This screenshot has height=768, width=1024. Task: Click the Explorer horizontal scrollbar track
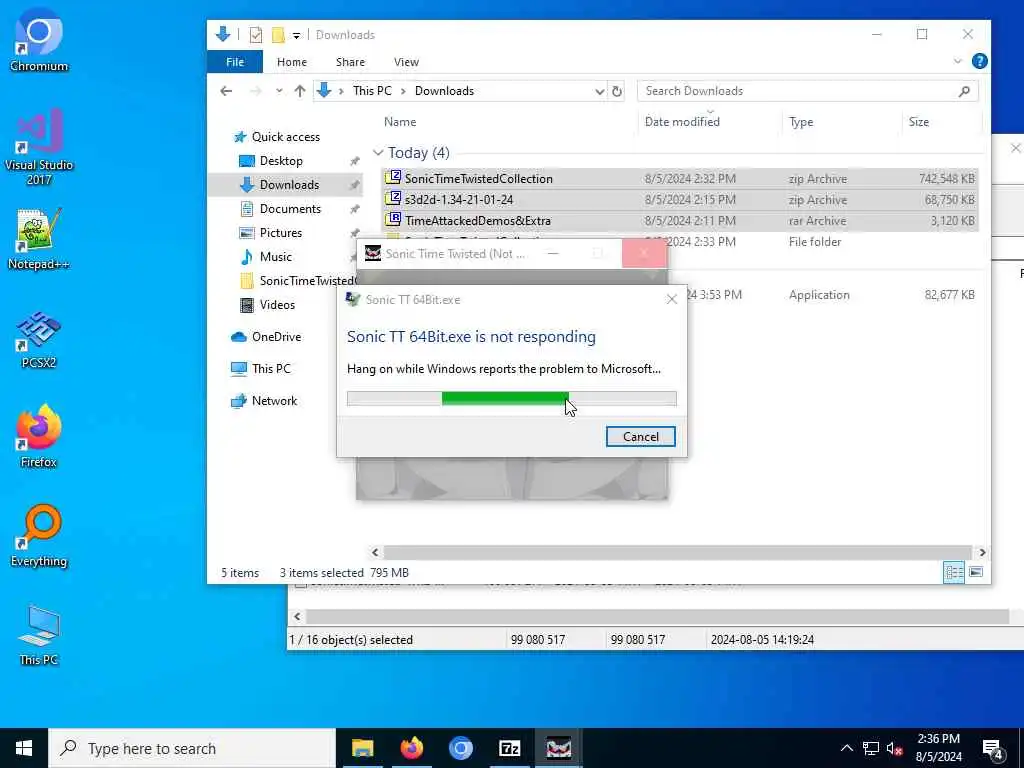(x=679, y=552)
